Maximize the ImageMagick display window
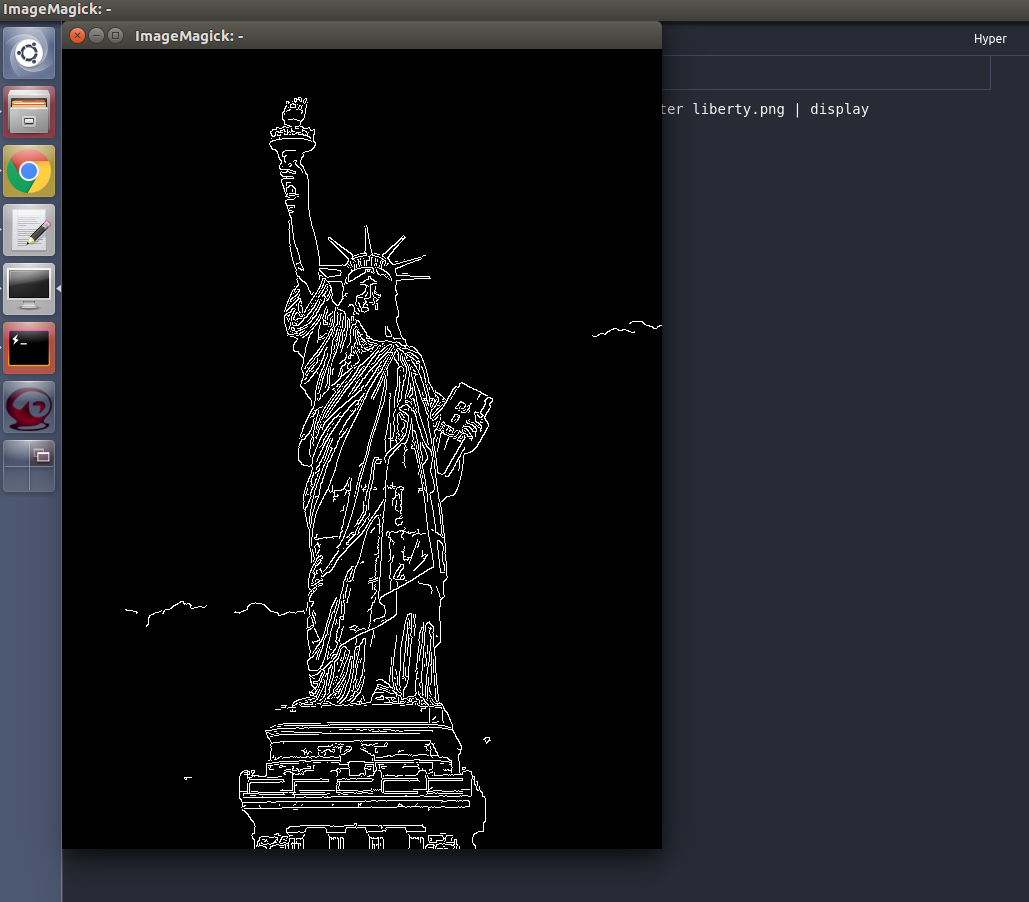This screenshot has height=902, width=1029. coord(116,36)
